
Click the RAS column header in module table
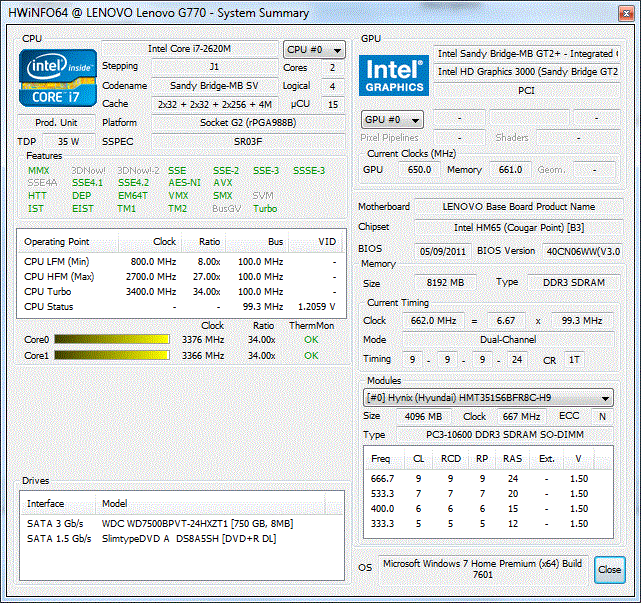click(x=512, y=459)
